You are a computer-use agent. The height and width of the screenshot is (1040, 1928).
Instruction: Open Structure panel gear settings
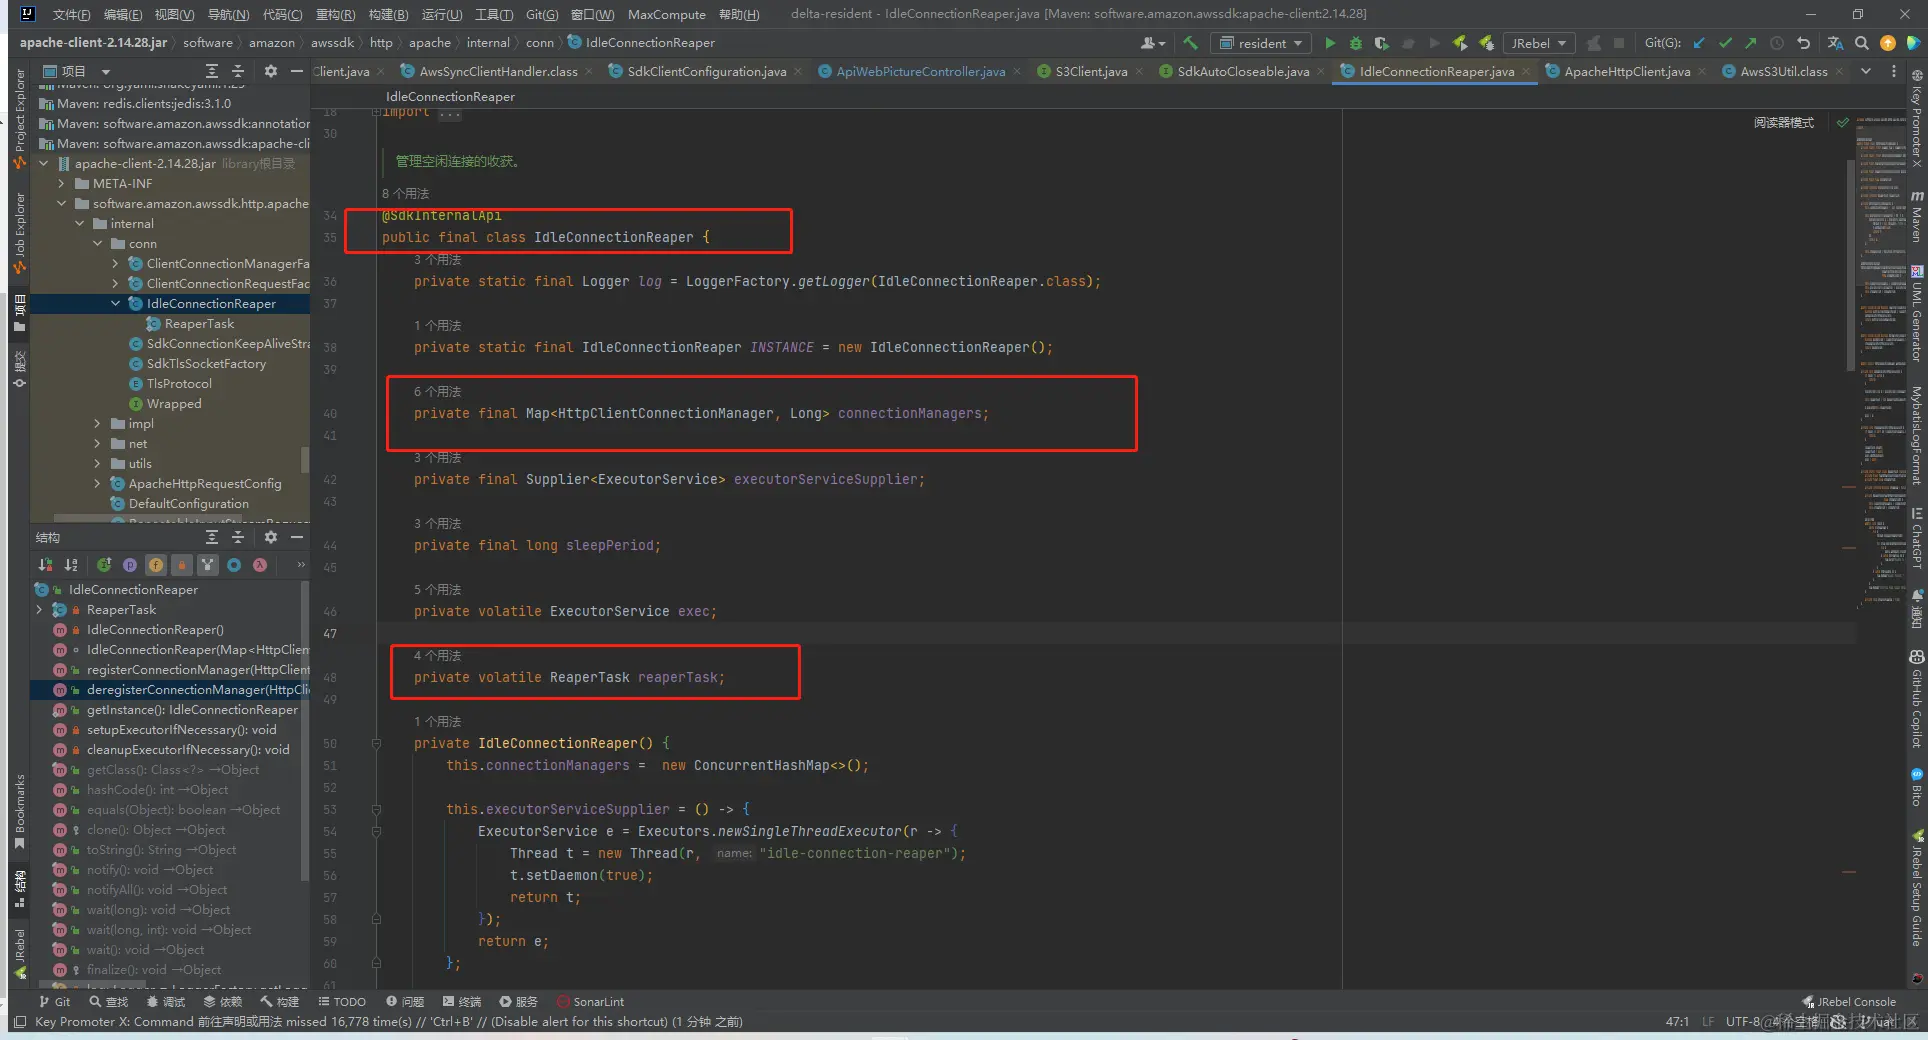[270, 537]
